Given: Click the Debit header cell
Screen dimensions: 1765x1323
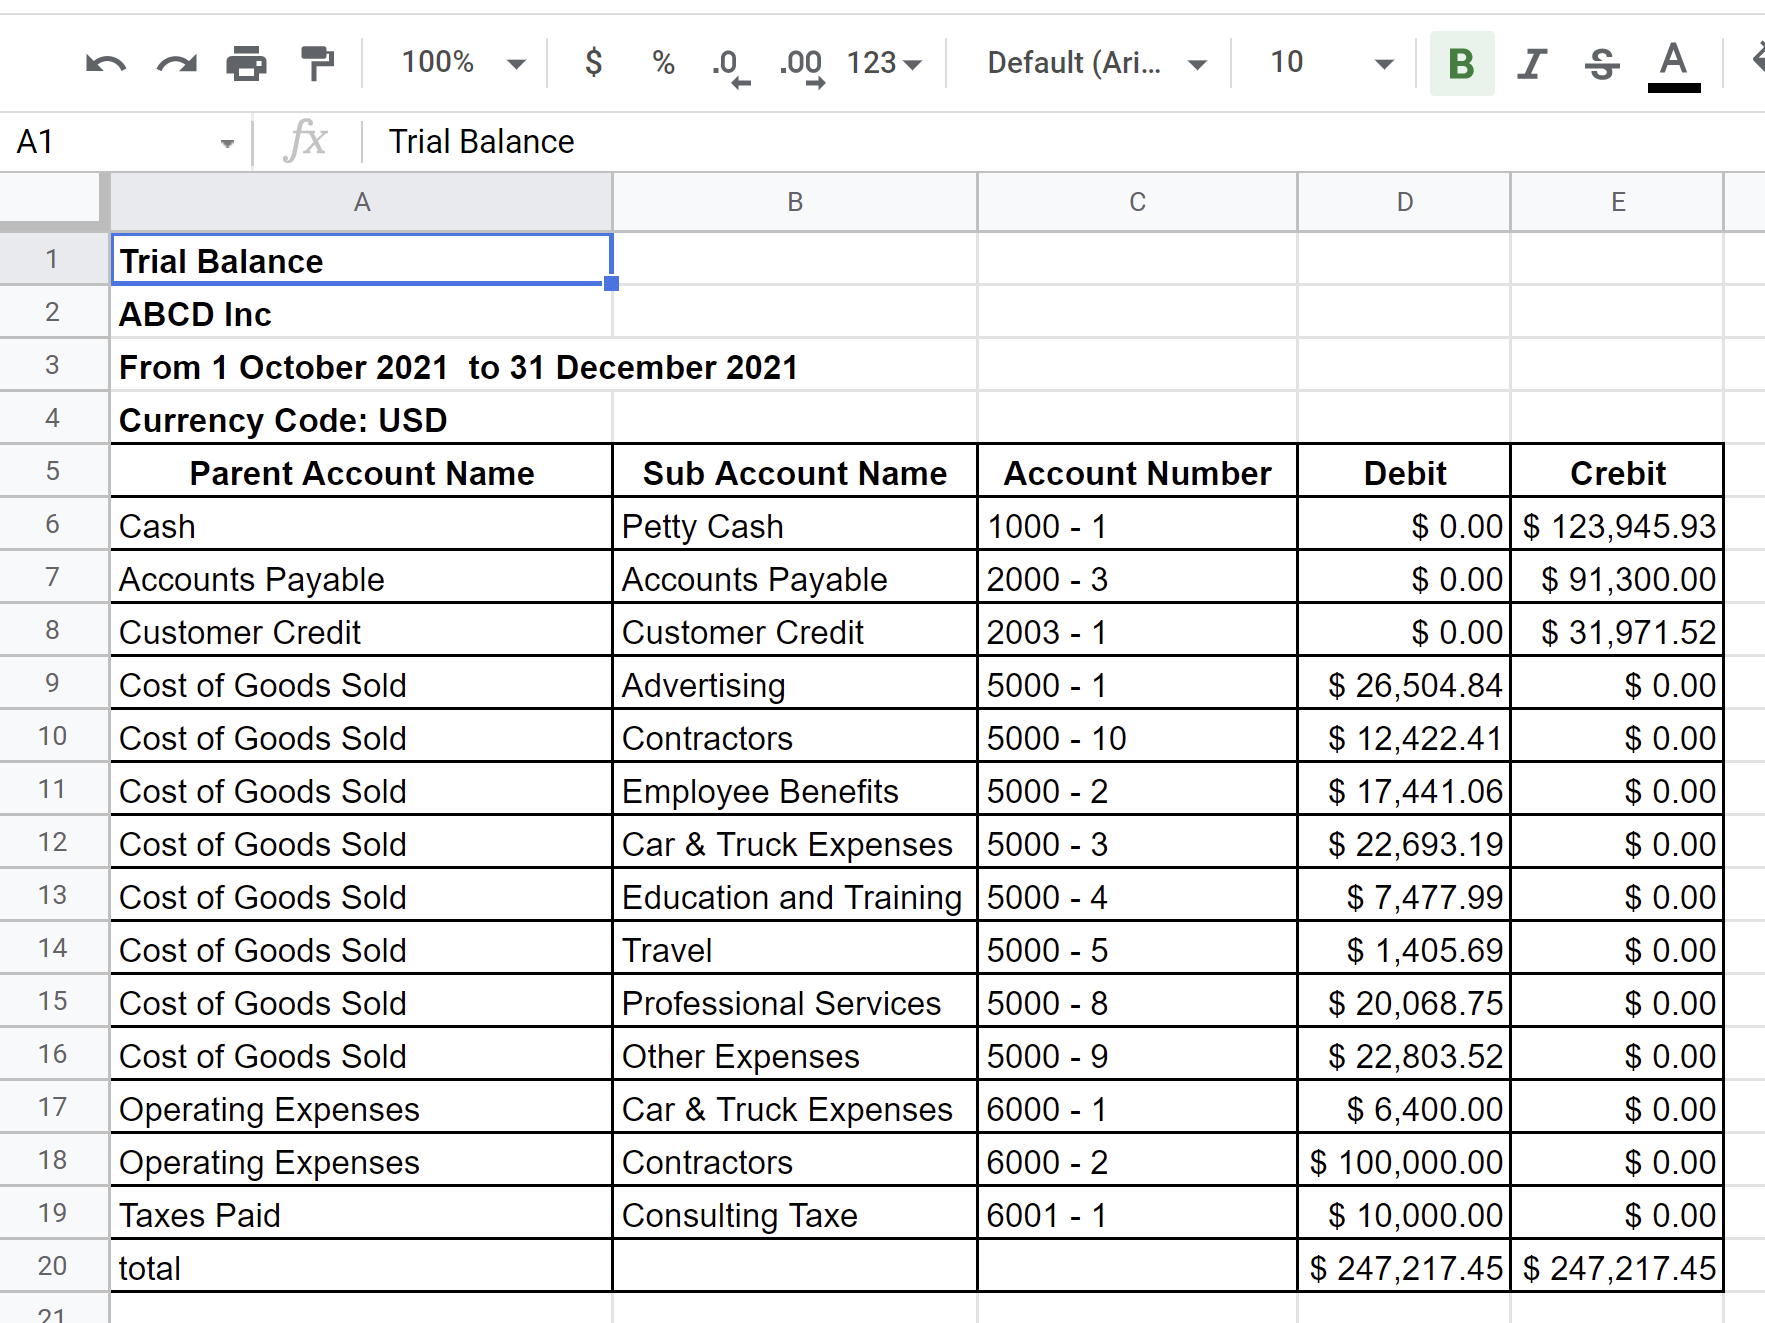Looking at the screenshot, I should (x=1404, y=473).
